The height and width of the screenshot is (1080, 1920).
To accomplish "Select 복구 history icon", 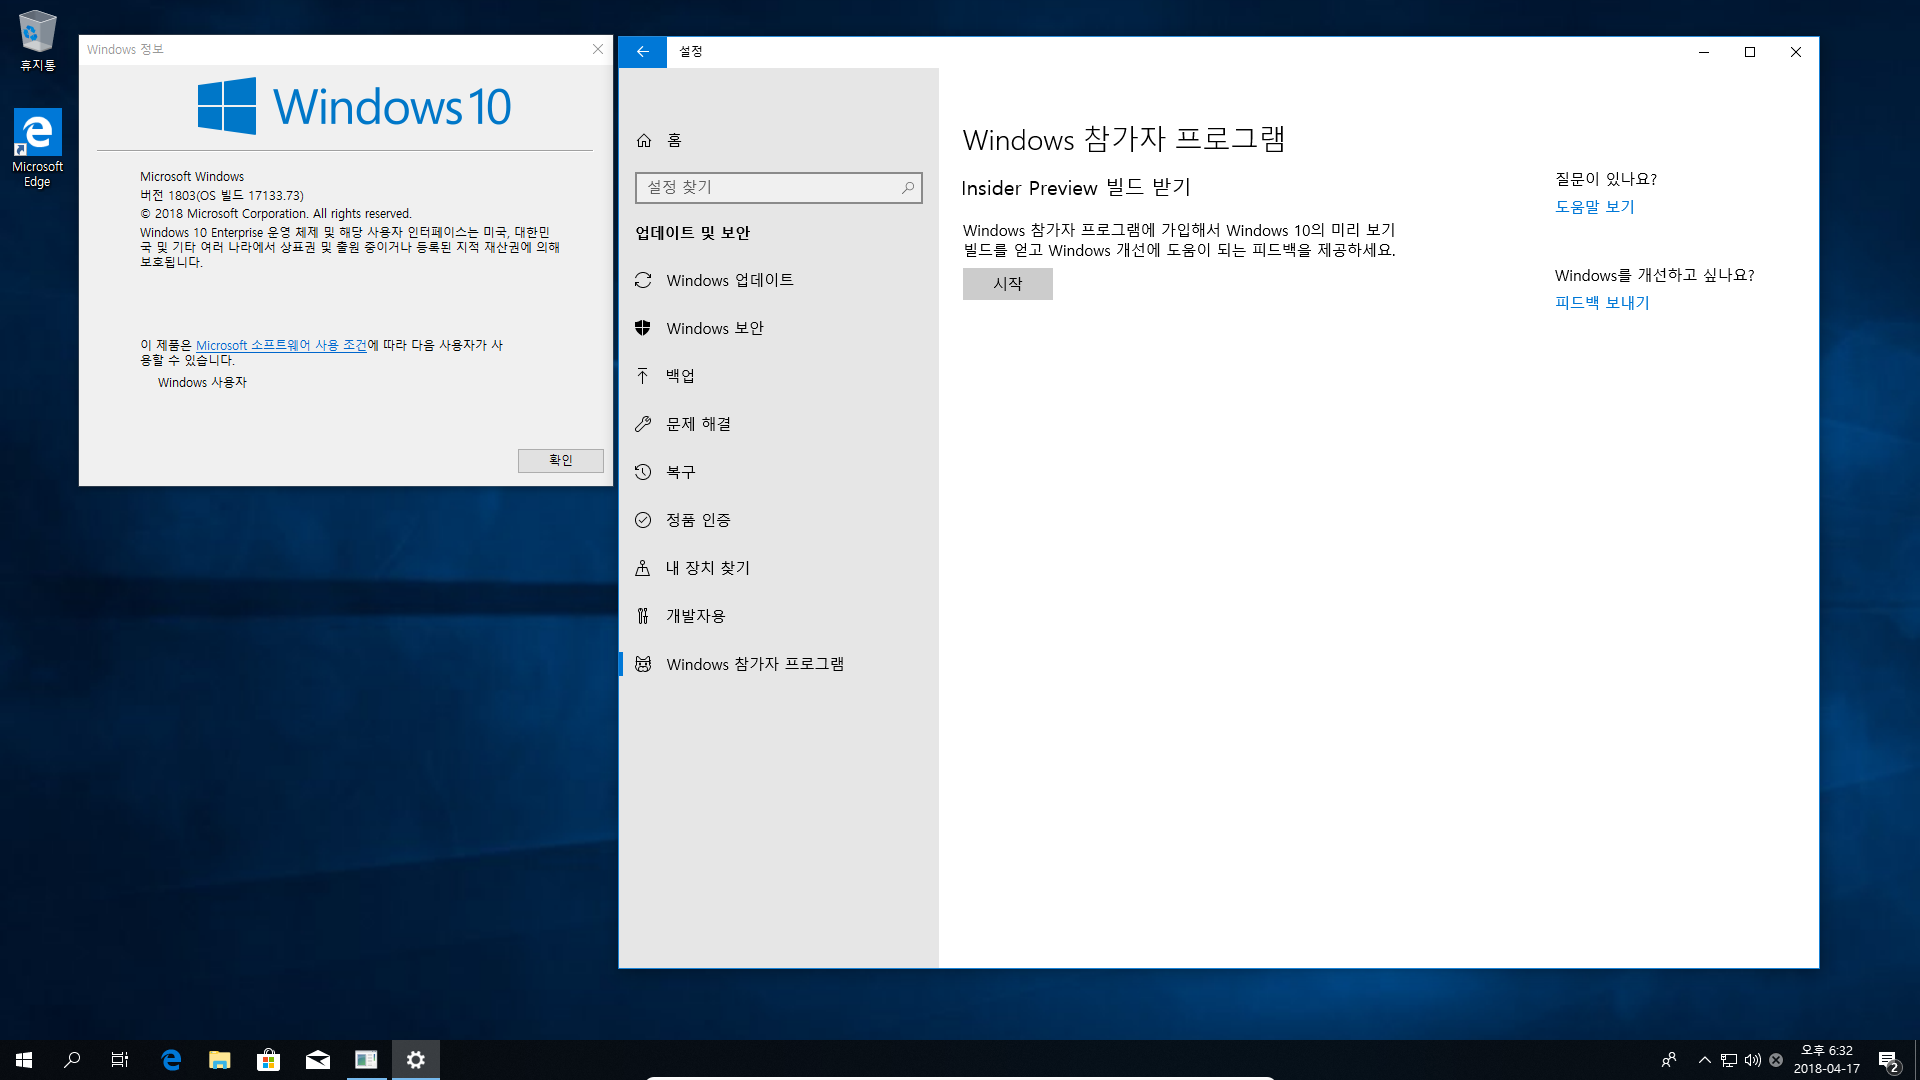I will (643, 472).
